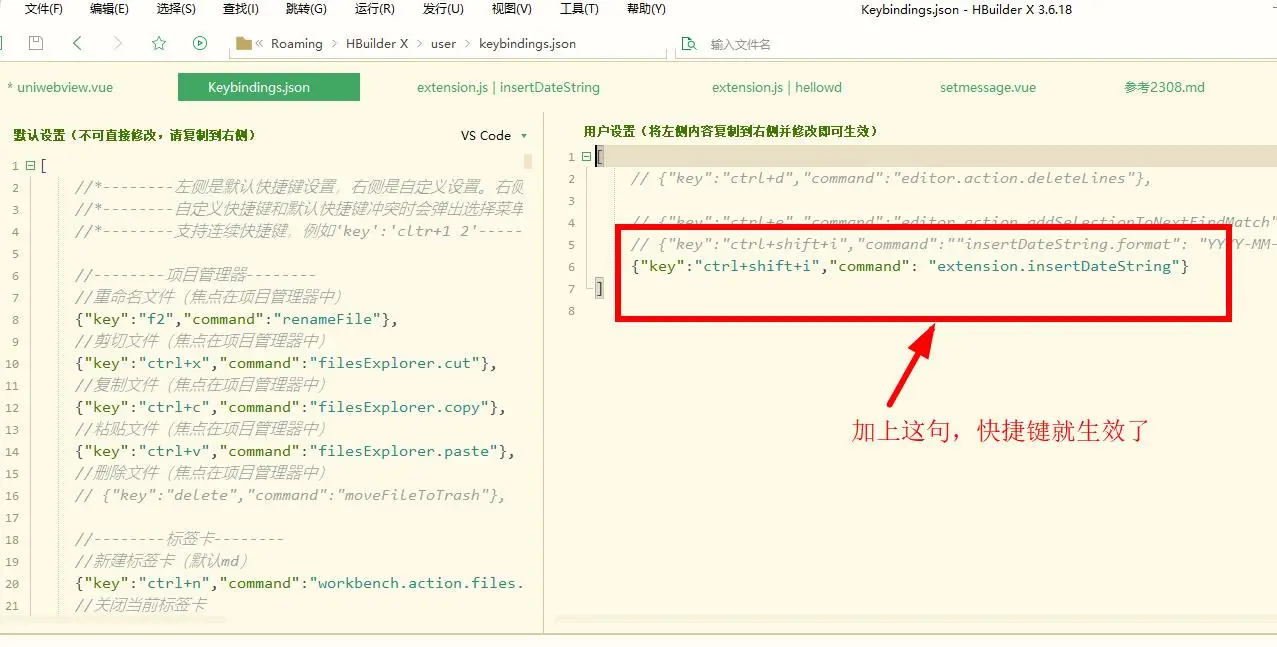Open the VS Code keymap scheme dropdown
The image size is (1277, 647).
point(493,136)
